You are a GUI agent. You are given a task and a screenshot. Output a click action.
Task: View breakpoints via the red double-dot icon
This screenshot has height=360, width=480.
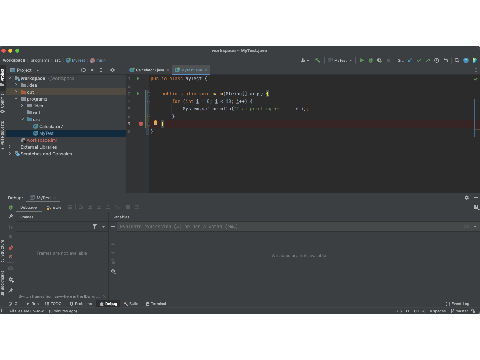point(11,248)
